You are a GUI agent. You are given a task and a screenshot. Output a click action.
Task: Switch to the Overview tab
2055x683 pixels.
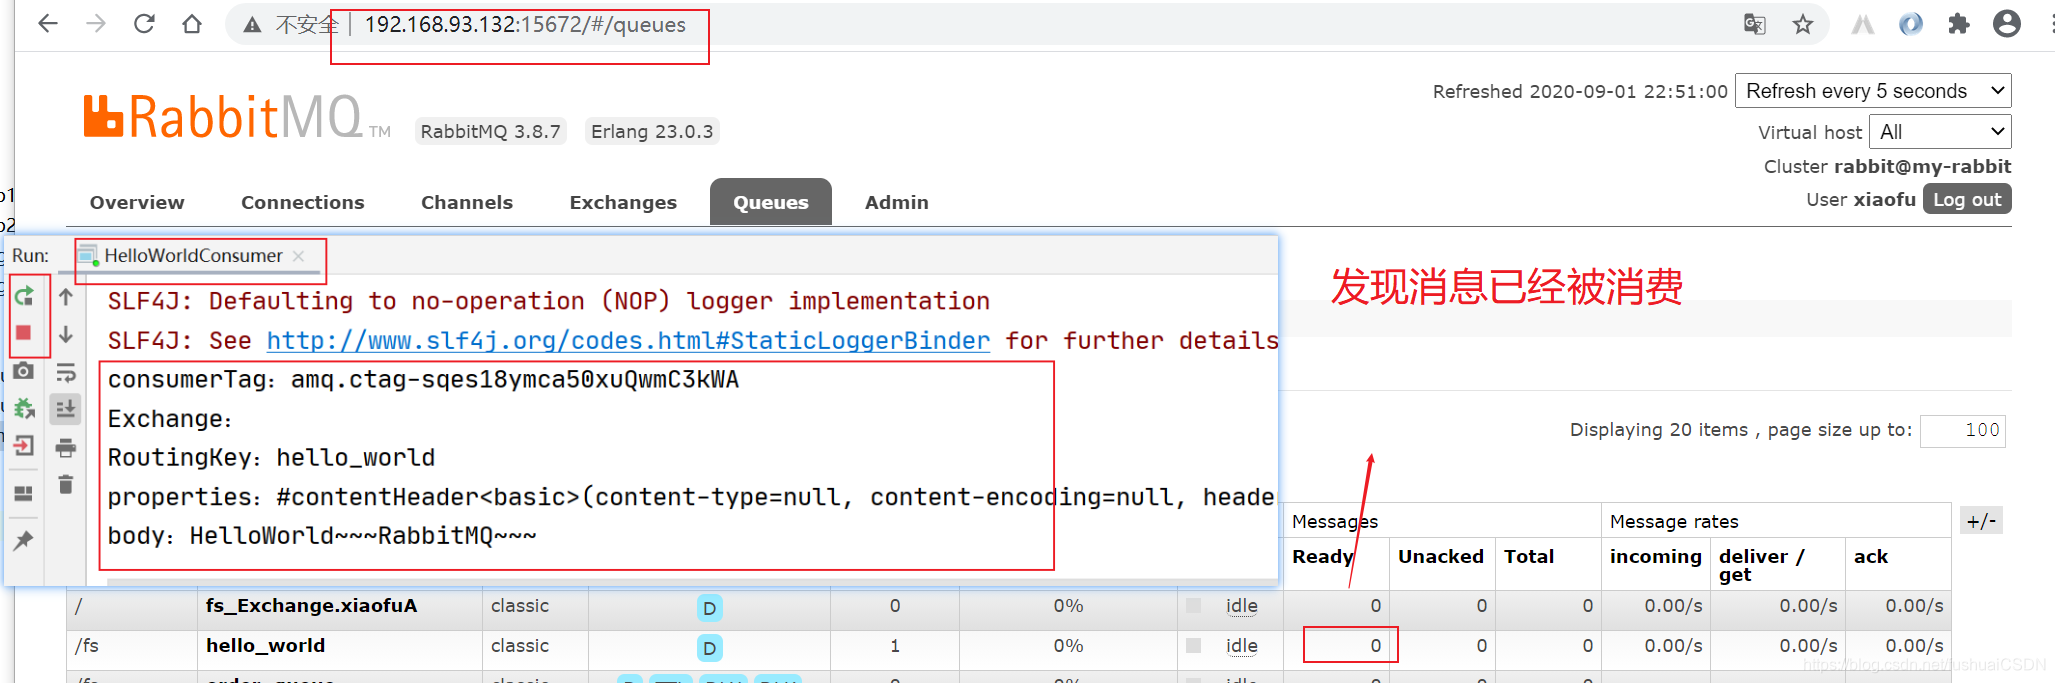(x=137, y=202)
